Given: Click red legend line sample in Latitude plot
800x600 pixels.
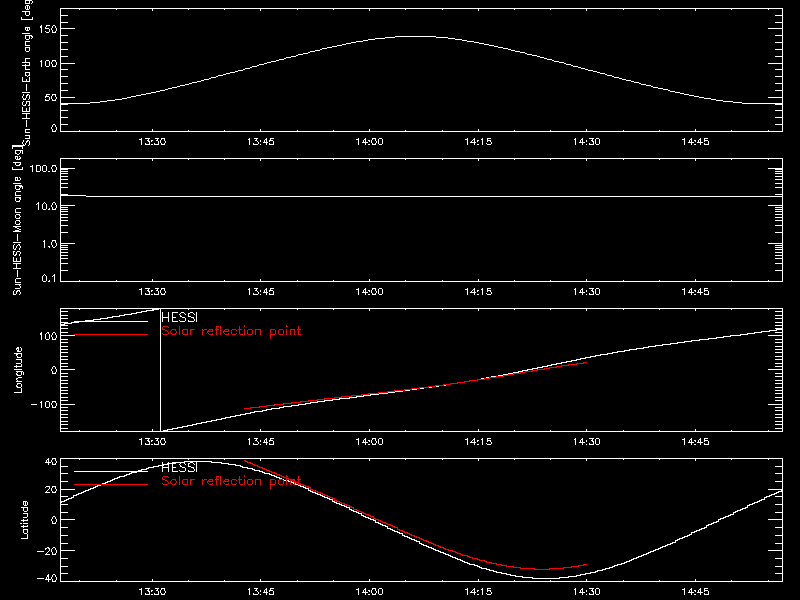Looking at the screenshot, I should 111,485.
